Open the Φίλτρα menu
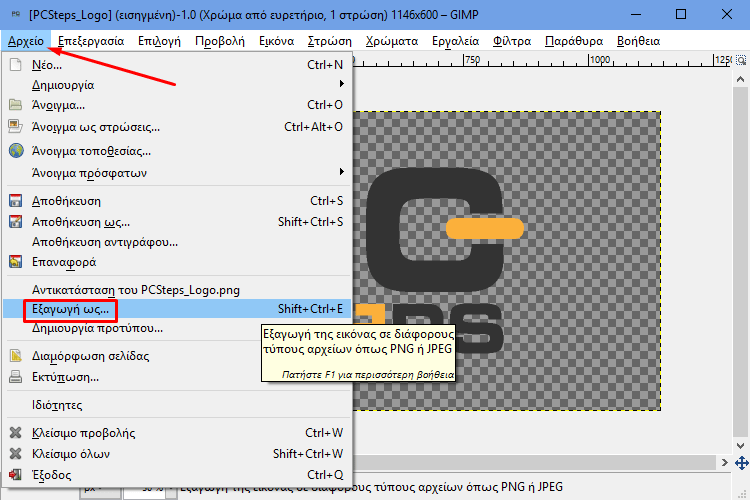The height and width of the screenshot is (500, 750). (512, 41)
